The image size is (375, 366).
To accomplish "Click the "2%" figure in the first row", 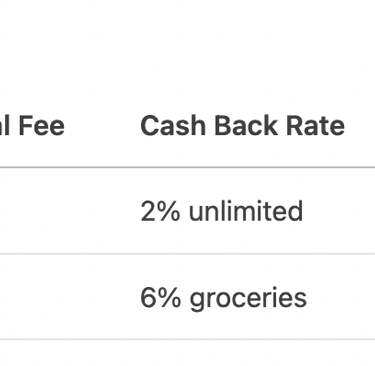I will [160, 211].
